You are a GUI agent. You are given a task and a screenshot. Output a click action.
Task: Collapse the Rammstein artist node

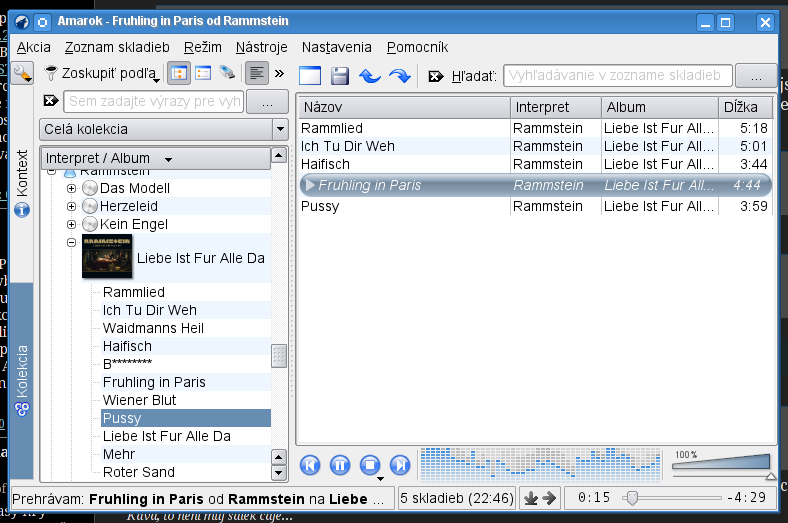(x=51, y=172)
